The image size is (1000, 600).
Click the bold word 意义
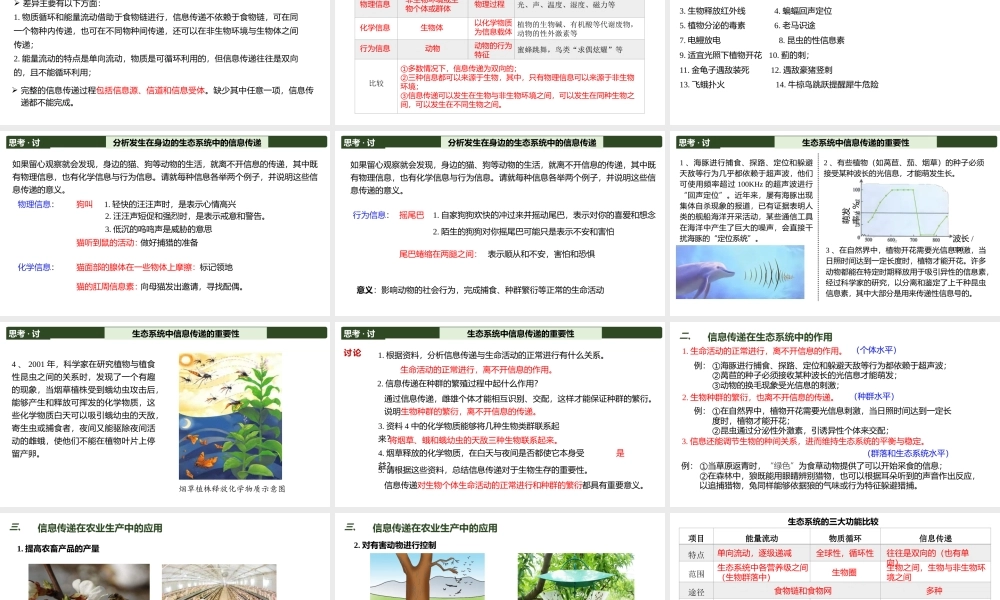tap(365, 289)
